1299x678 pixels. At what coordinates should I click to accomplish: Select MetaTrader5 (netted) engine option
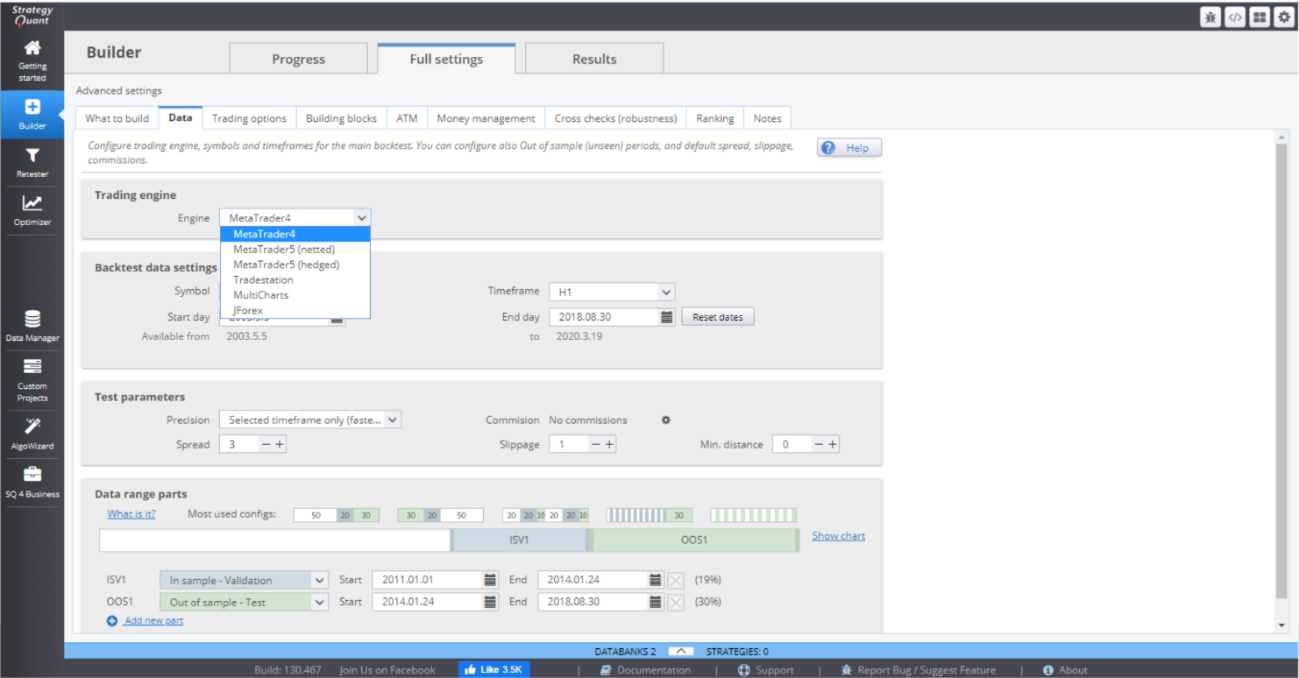pyautogui.click(x=295, y=249)
